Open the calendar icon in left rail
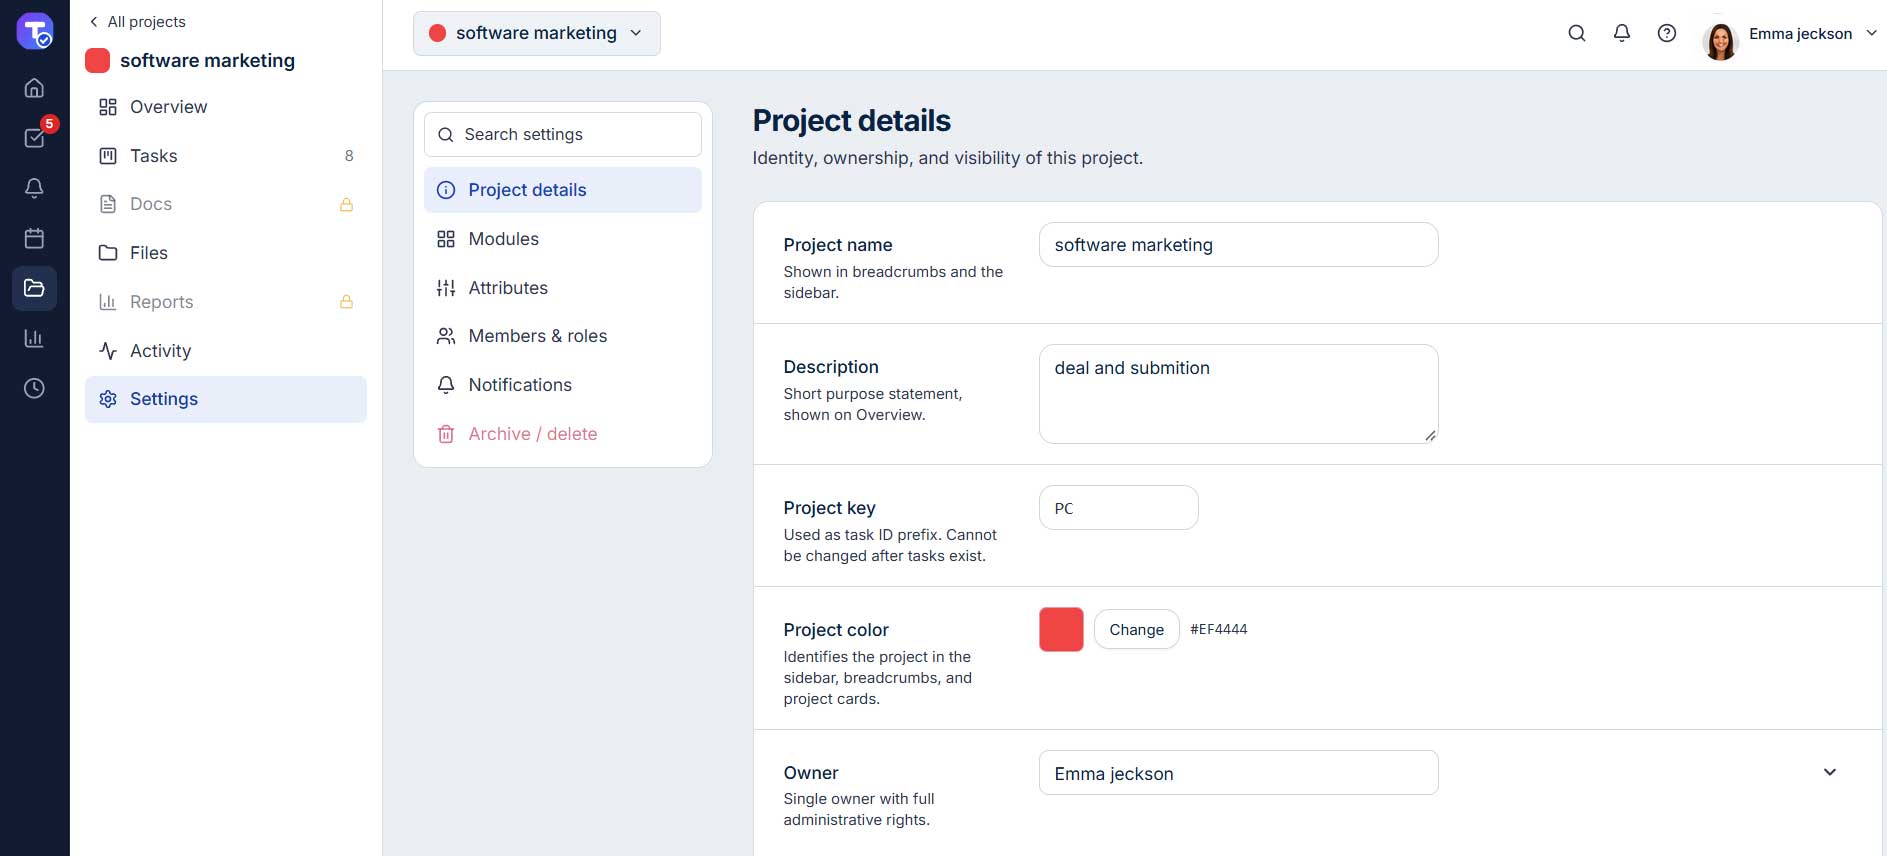The height and width of the screenshot is (856, 1887). pos(34,238)
